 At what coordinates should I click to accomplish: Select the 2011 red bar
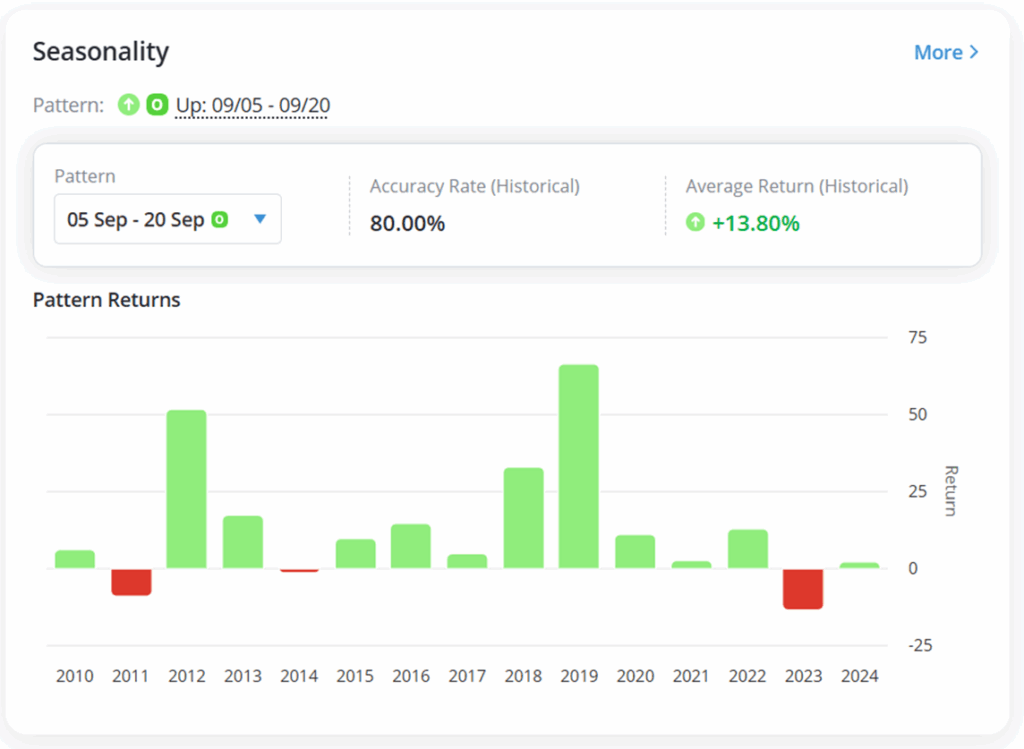coord(131,582)
